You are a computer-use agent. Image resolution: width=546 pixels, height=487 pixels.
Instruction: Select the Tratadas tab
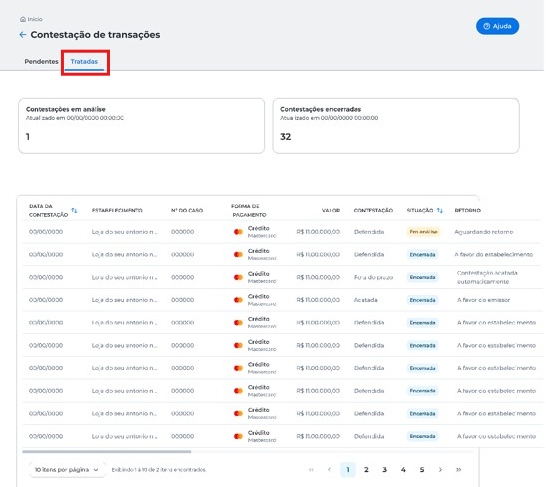84,61
